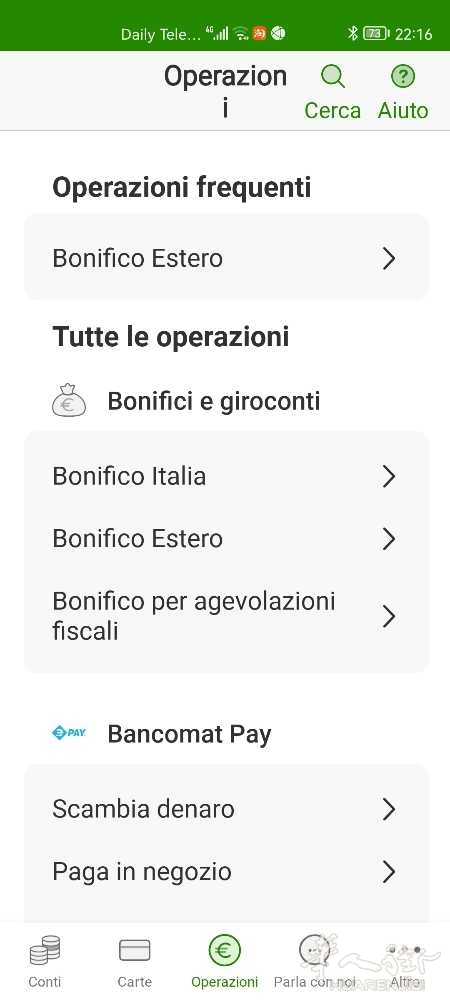This screenshot has width=450, height=1000.
Task: Expand chevron of Bonifico per agevolazioni fiscali
Action: [389, 617]
